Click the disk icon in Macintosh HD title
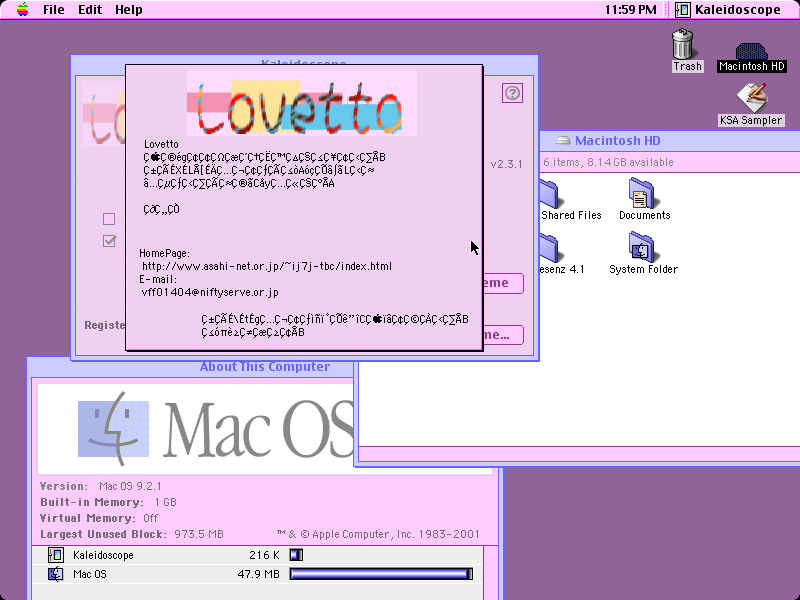 [x=563, y=140]
